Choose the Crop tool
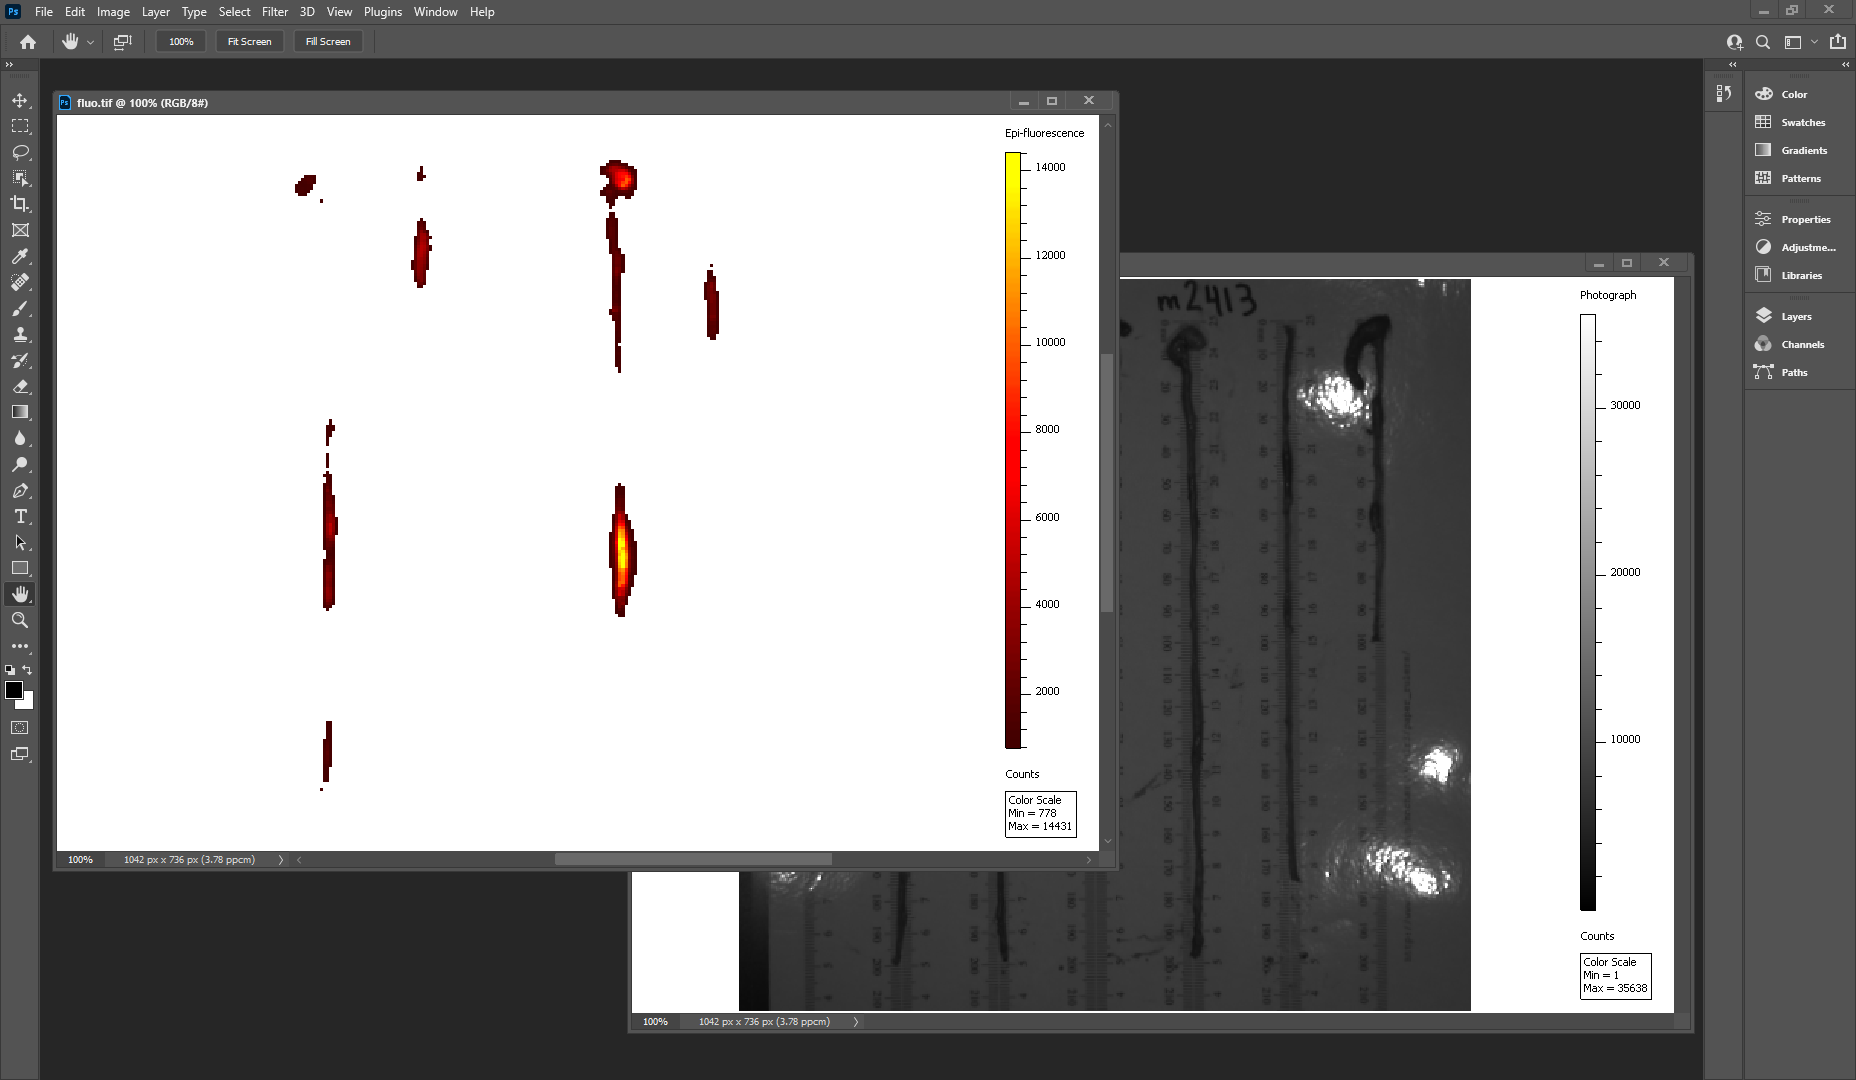Viewport: 1856px width, 1080px height. click(x=20, y=204)
